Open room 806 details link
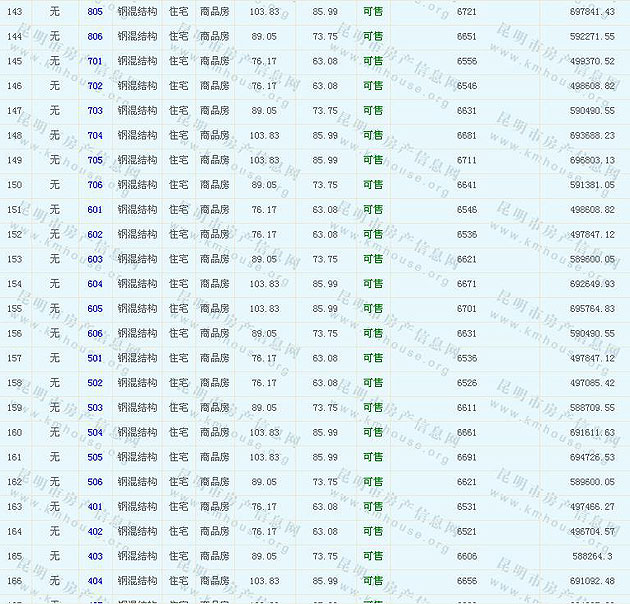Screen dimensions: 630x604 pyautogui.click(x=95, y=36)
